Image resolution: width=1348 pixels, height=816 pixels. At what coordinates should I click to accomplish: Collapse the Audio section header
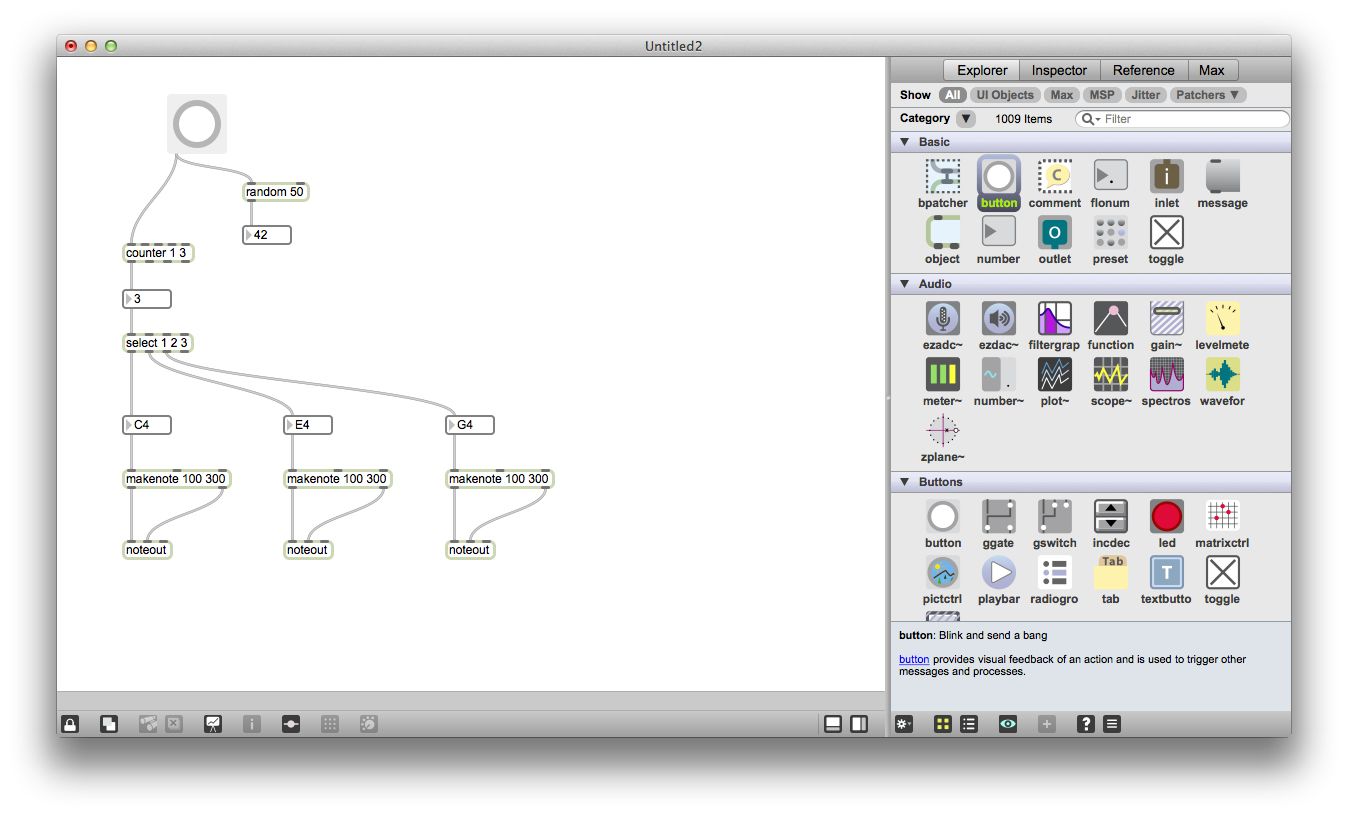pyautogui.click(x=904, y=283)
